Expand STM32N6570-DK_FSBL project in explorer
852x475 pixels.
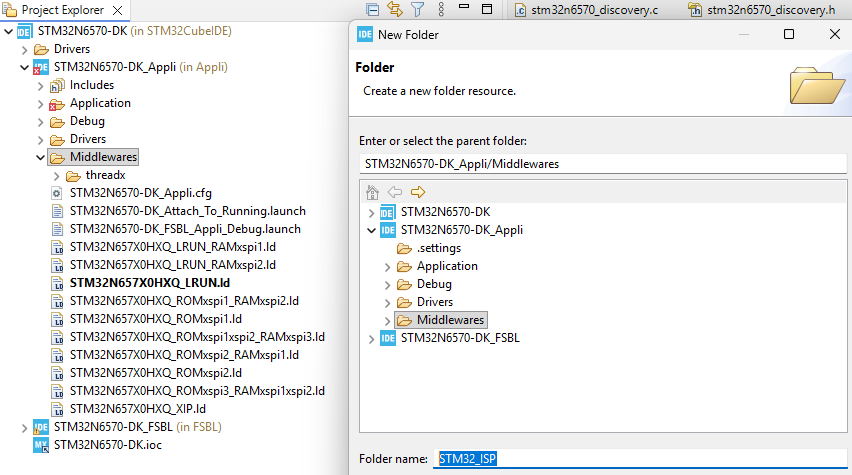pos(24,428)
